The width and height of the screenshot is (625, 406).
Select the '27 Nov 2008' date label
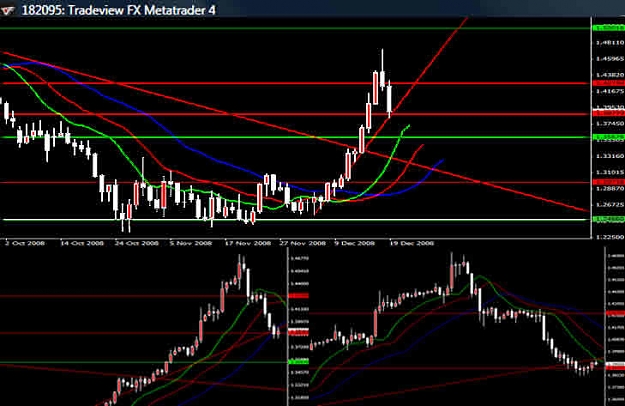(303, 243)
